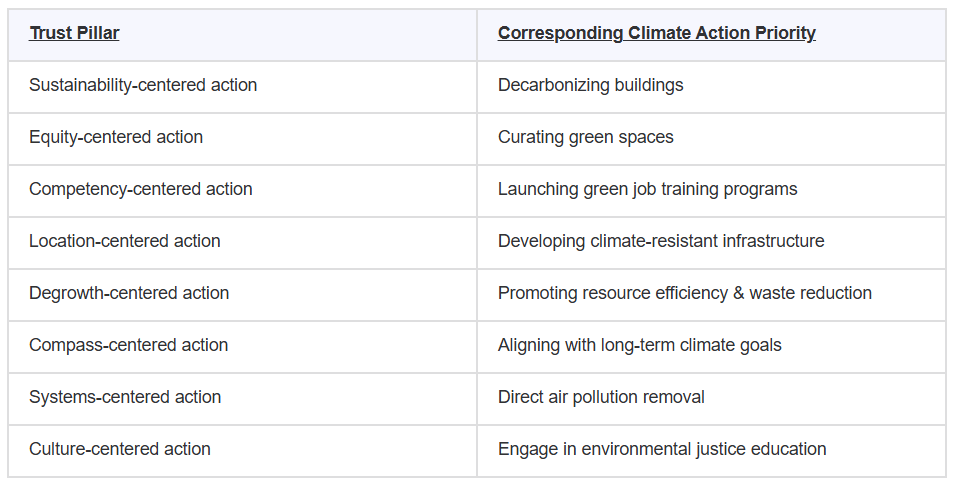
Task: Click the Equity-centered action cell
Action: [x=116, y=137]
